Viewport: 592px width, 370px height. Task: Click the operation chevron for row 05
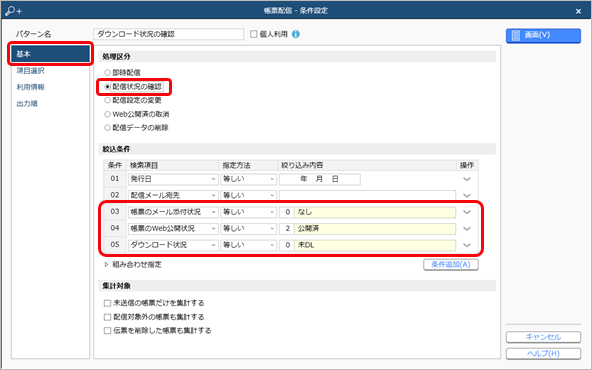point(467,245)
